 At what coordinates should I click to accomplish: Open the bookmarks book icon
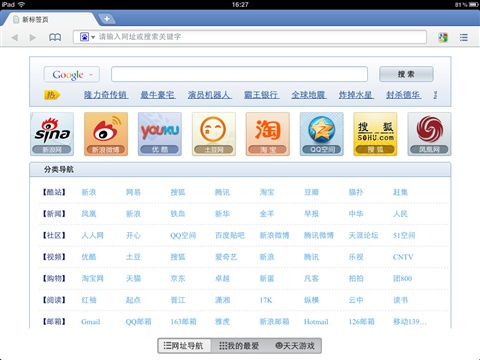[55, 37]
